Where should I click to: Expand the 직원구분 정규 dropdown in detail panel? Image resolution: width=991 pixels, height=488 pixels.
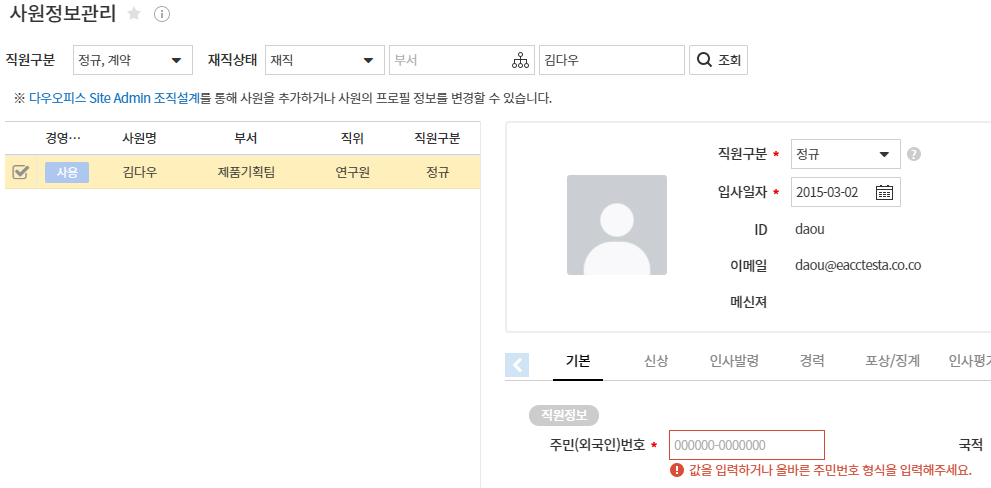click(x=845, y=155)
